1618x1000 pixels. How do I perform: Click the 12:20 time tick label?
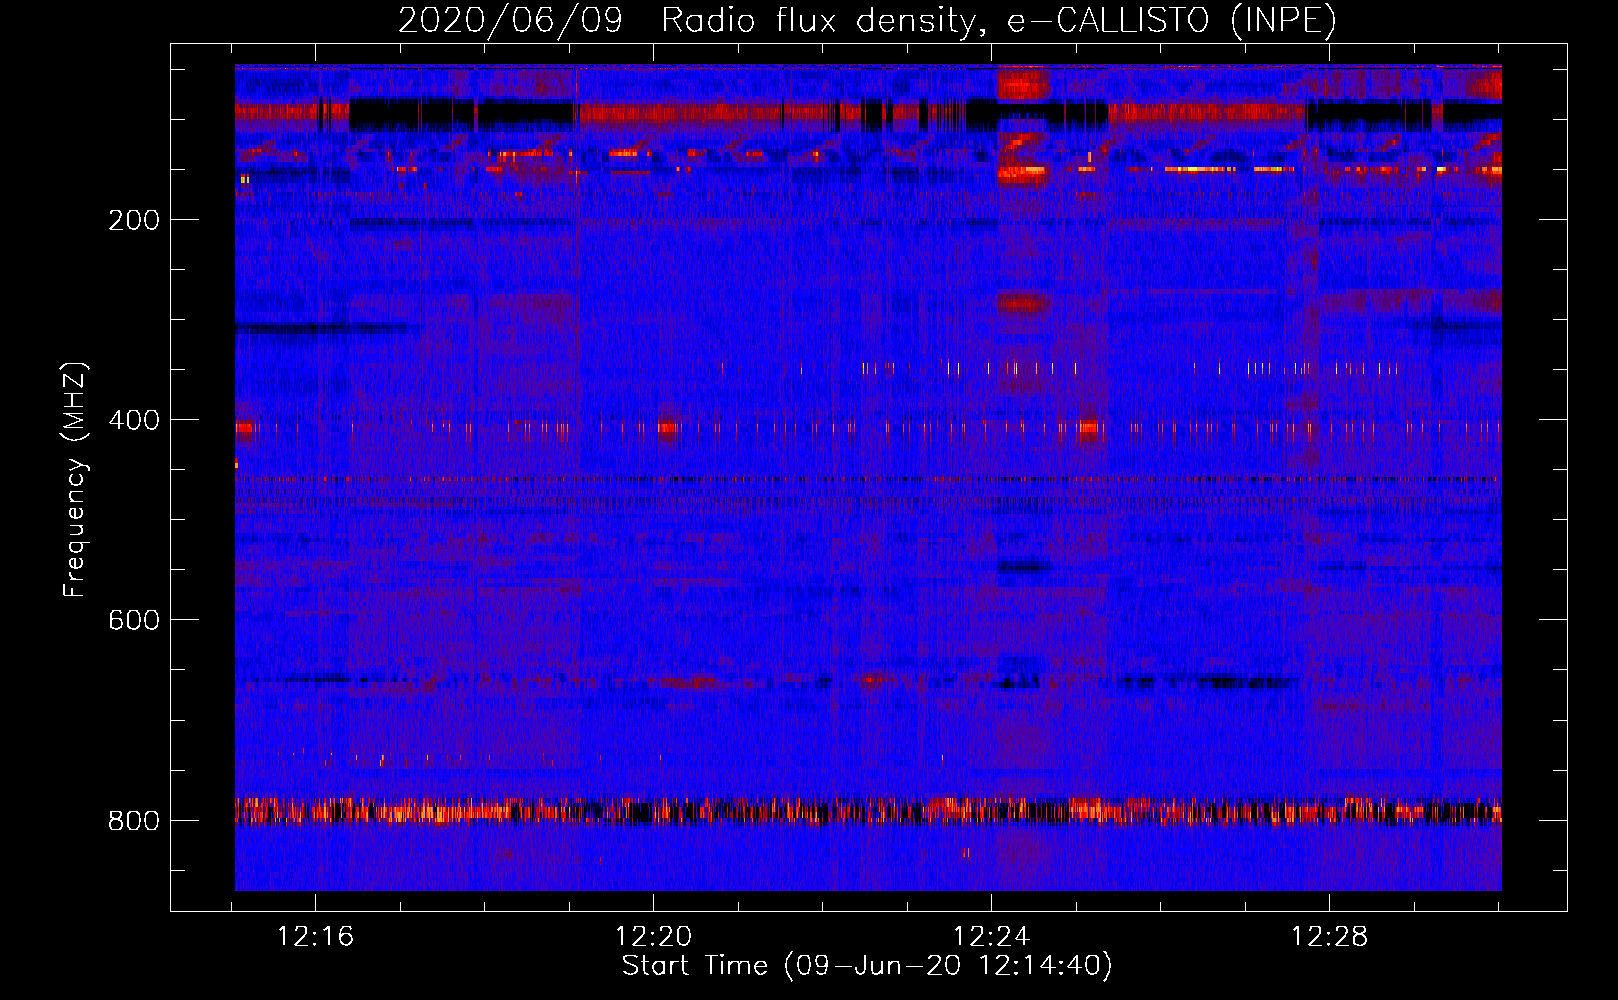[x=654, y=937]
